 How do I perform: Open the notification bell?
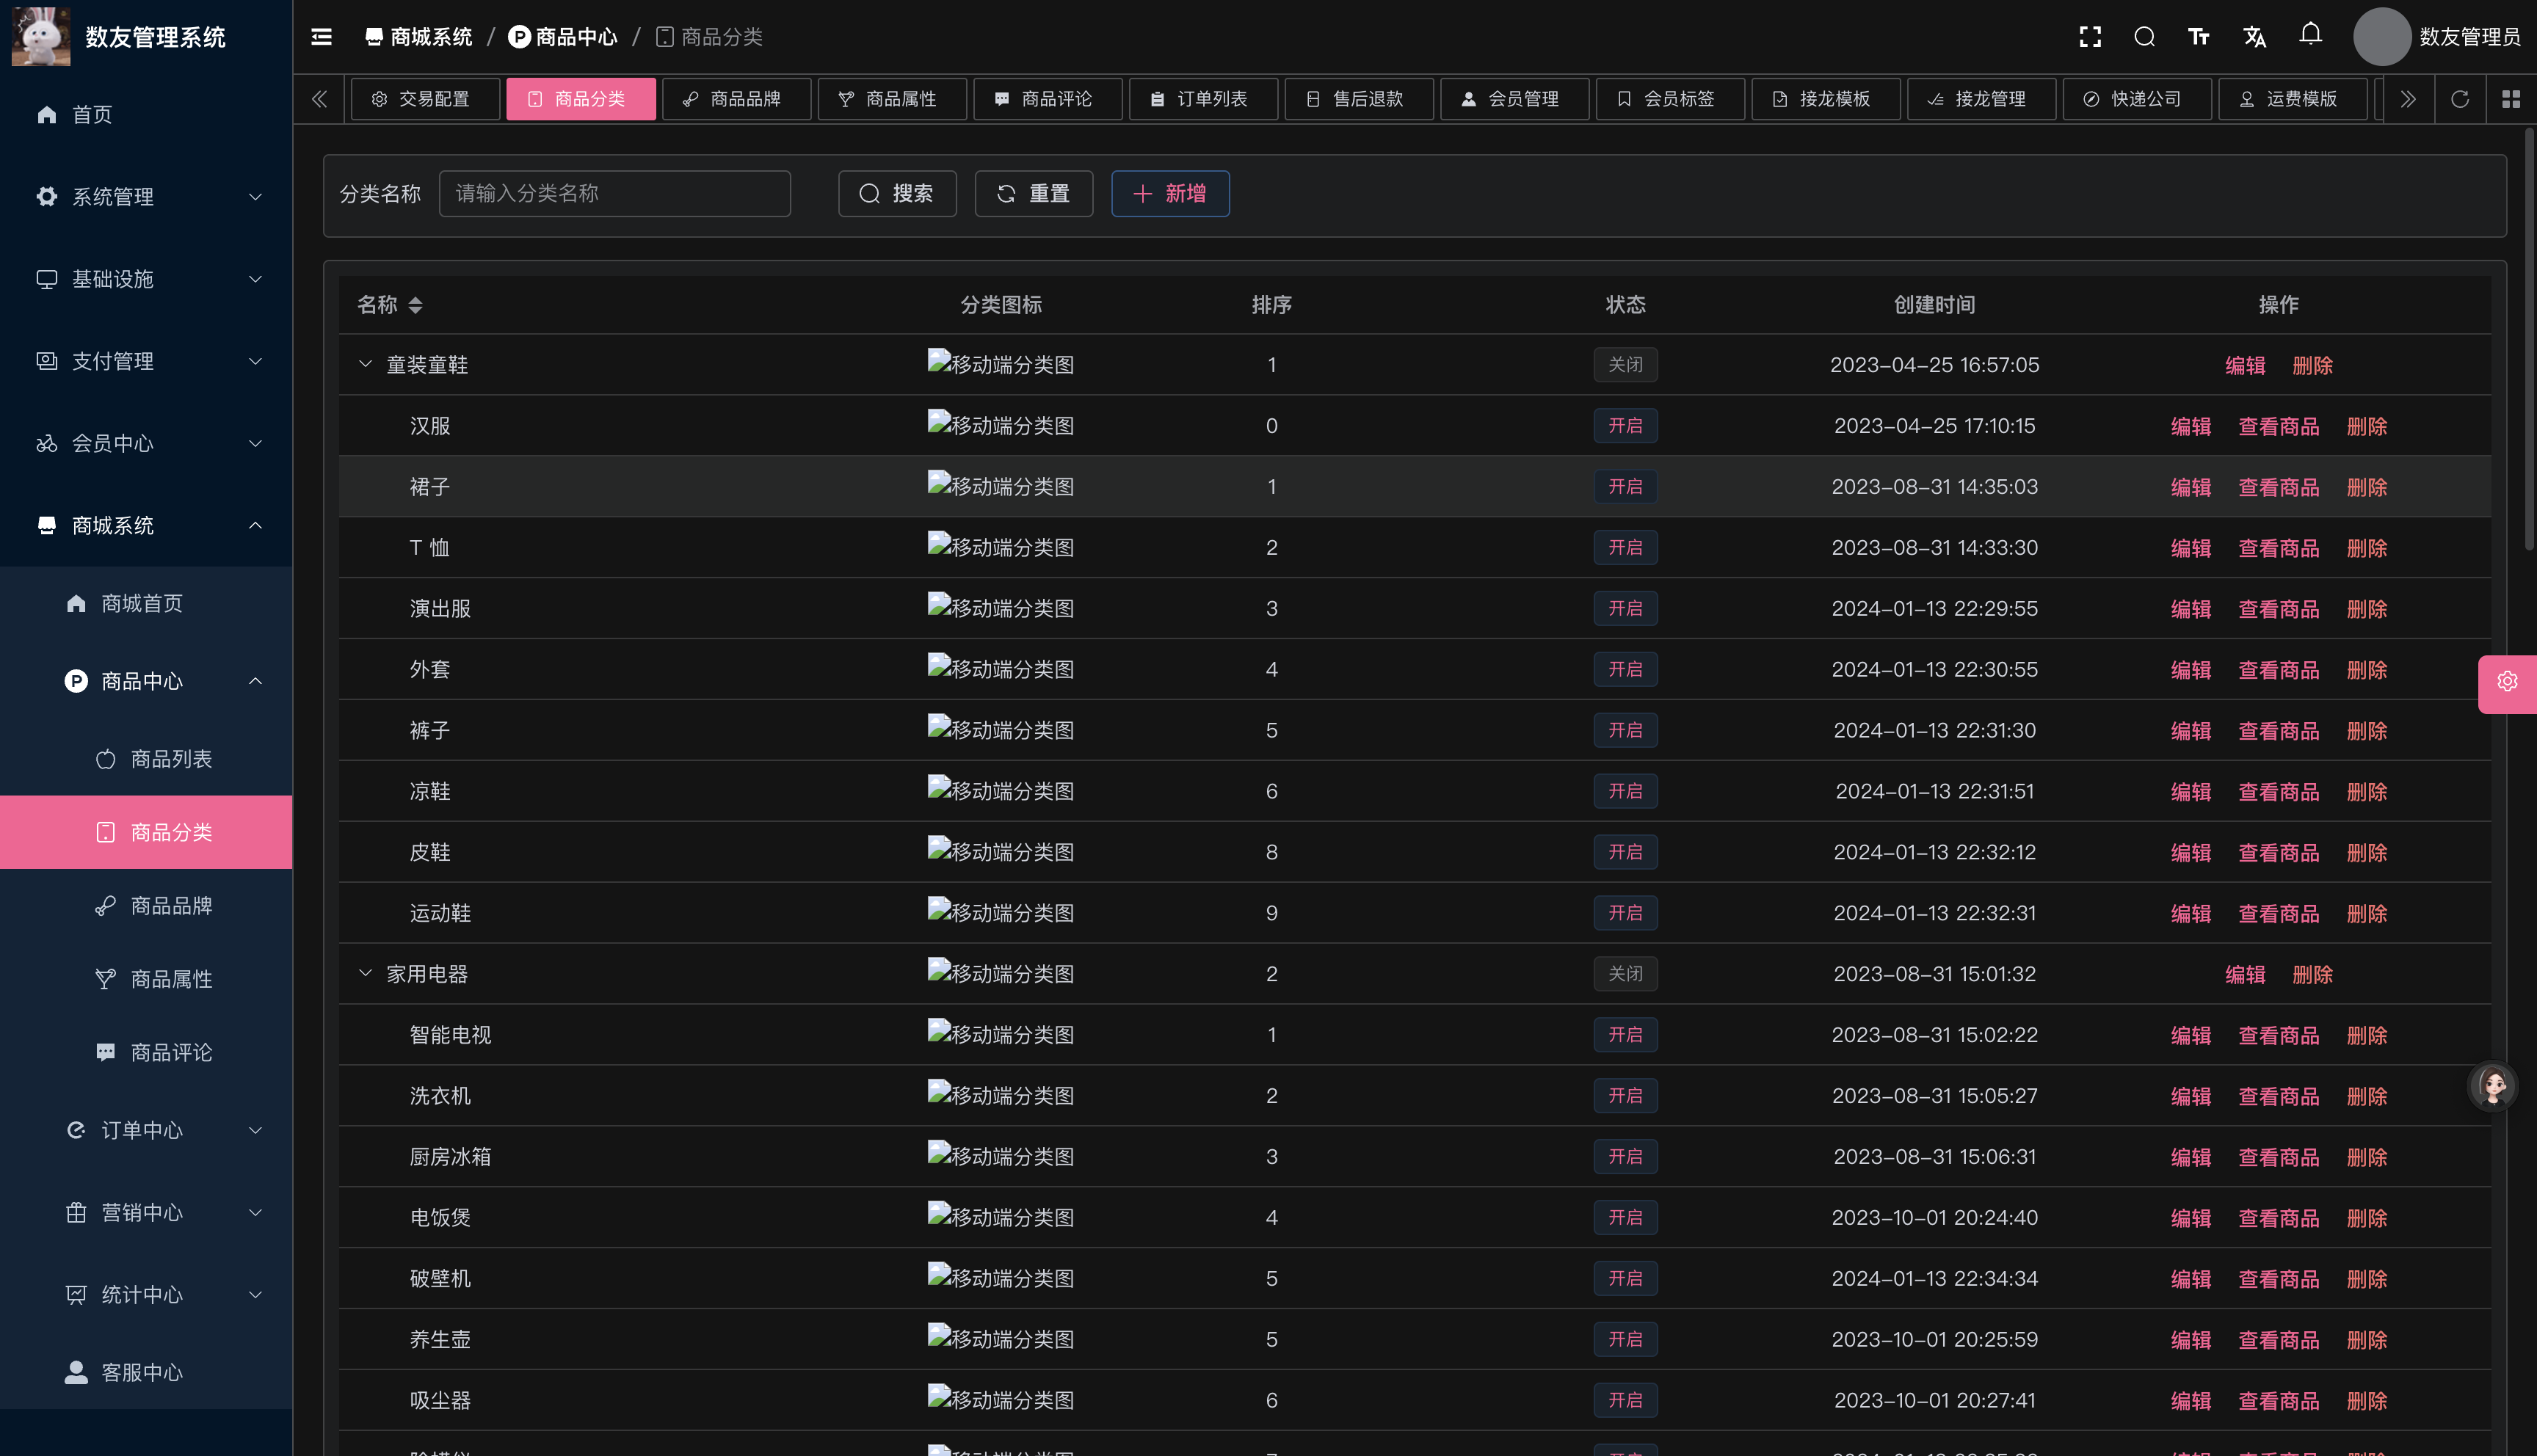pos(2310,35)
